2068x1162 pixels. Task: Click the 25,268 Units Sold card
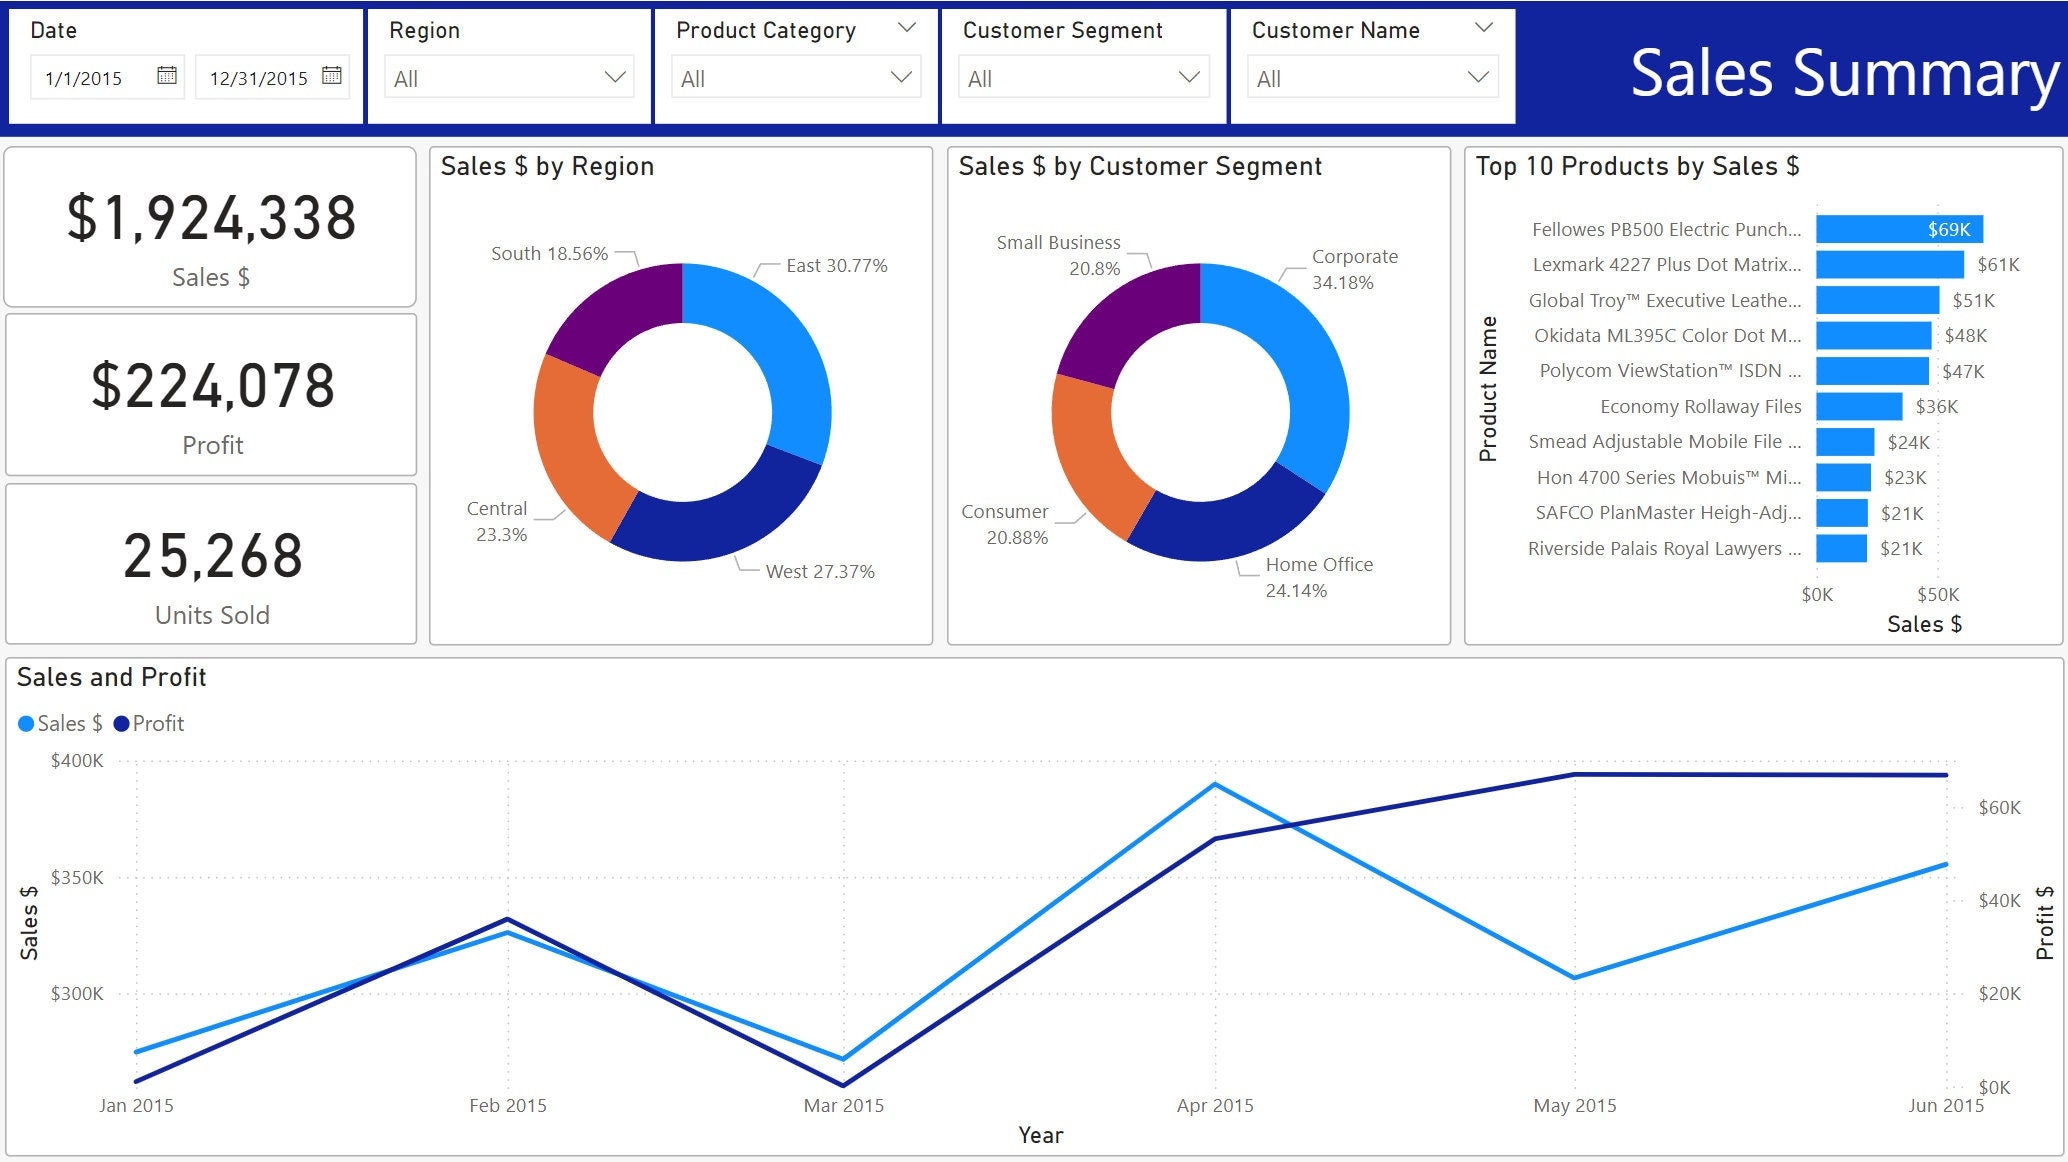210,565
